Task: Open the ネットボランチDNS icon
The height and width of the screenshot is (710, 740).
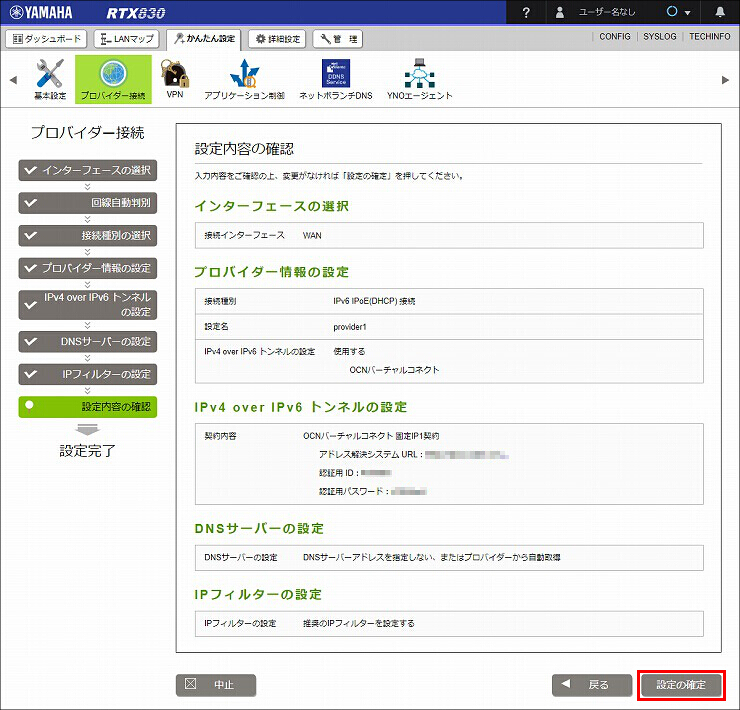Action: tap(336, 79)
